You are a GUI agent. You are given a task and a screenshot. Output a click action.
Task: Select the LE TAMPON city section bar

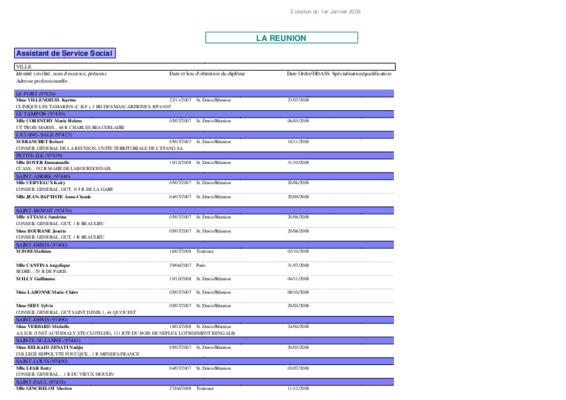click(x=204, y=114)
